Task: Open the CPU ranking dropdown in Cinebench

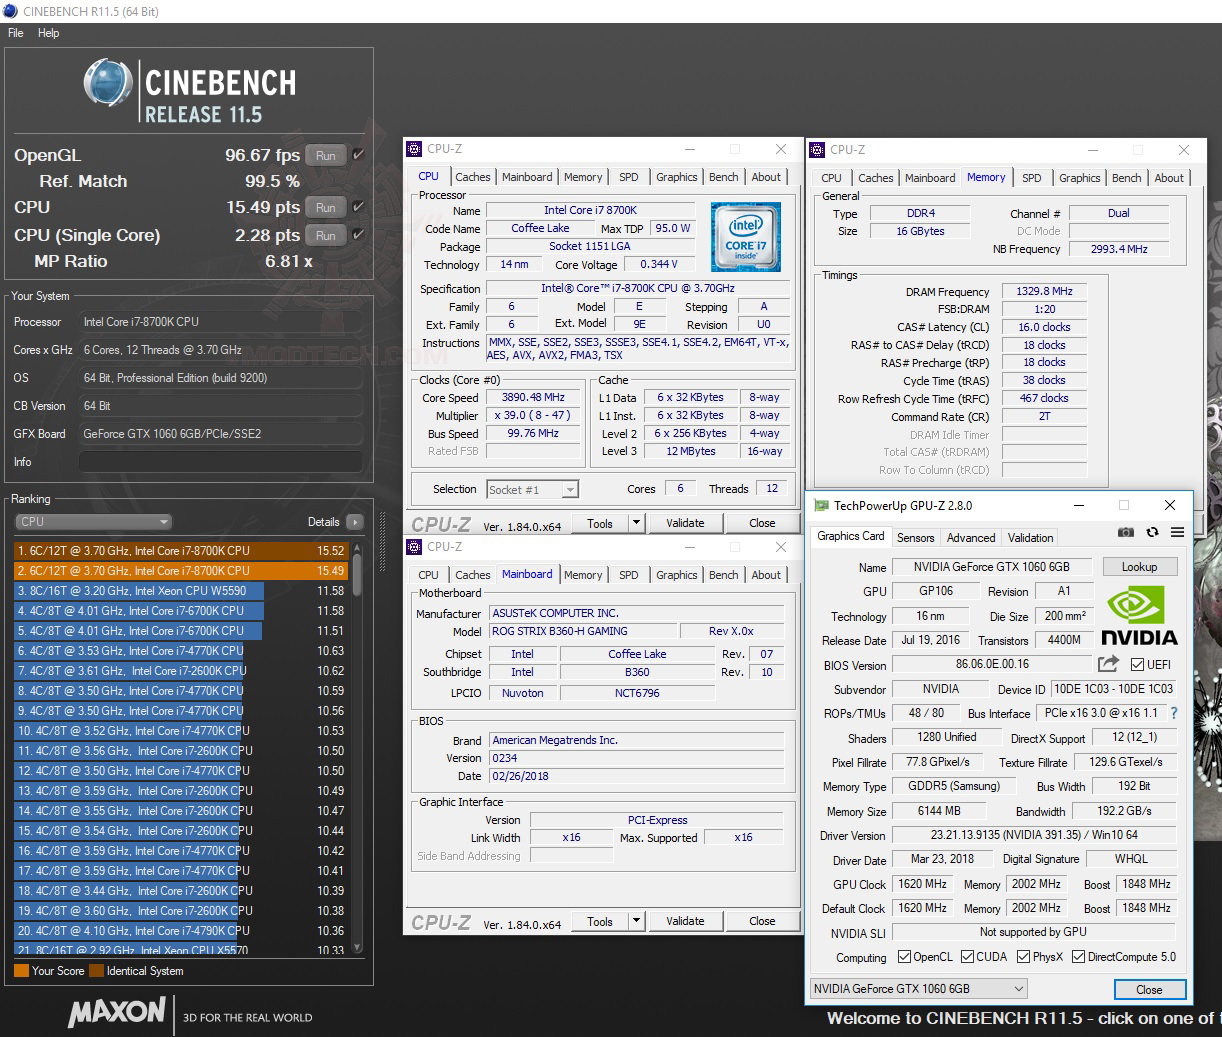Action: click(x=94, y=522)
